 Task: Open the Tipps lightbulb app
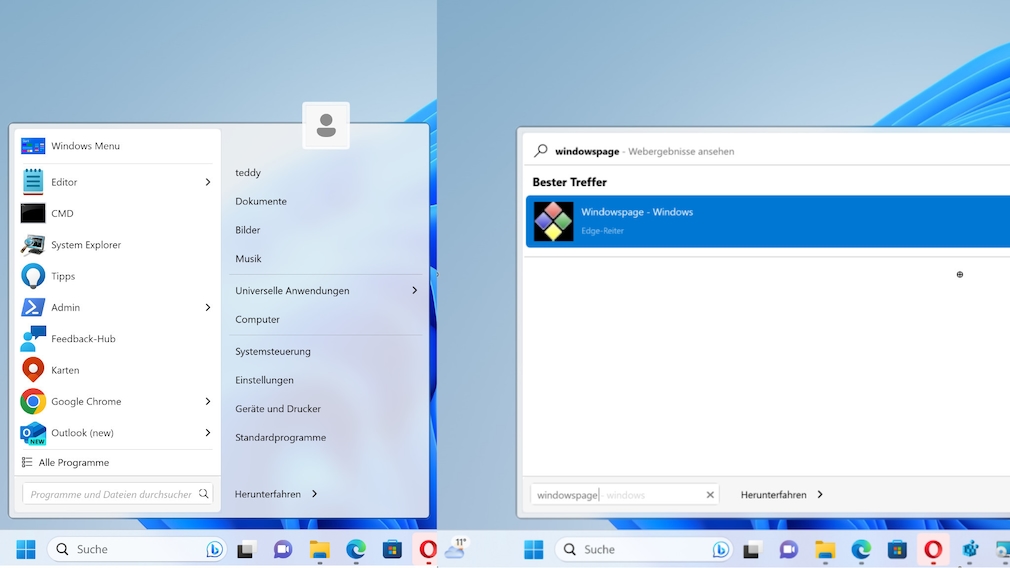tap(33, 276)
